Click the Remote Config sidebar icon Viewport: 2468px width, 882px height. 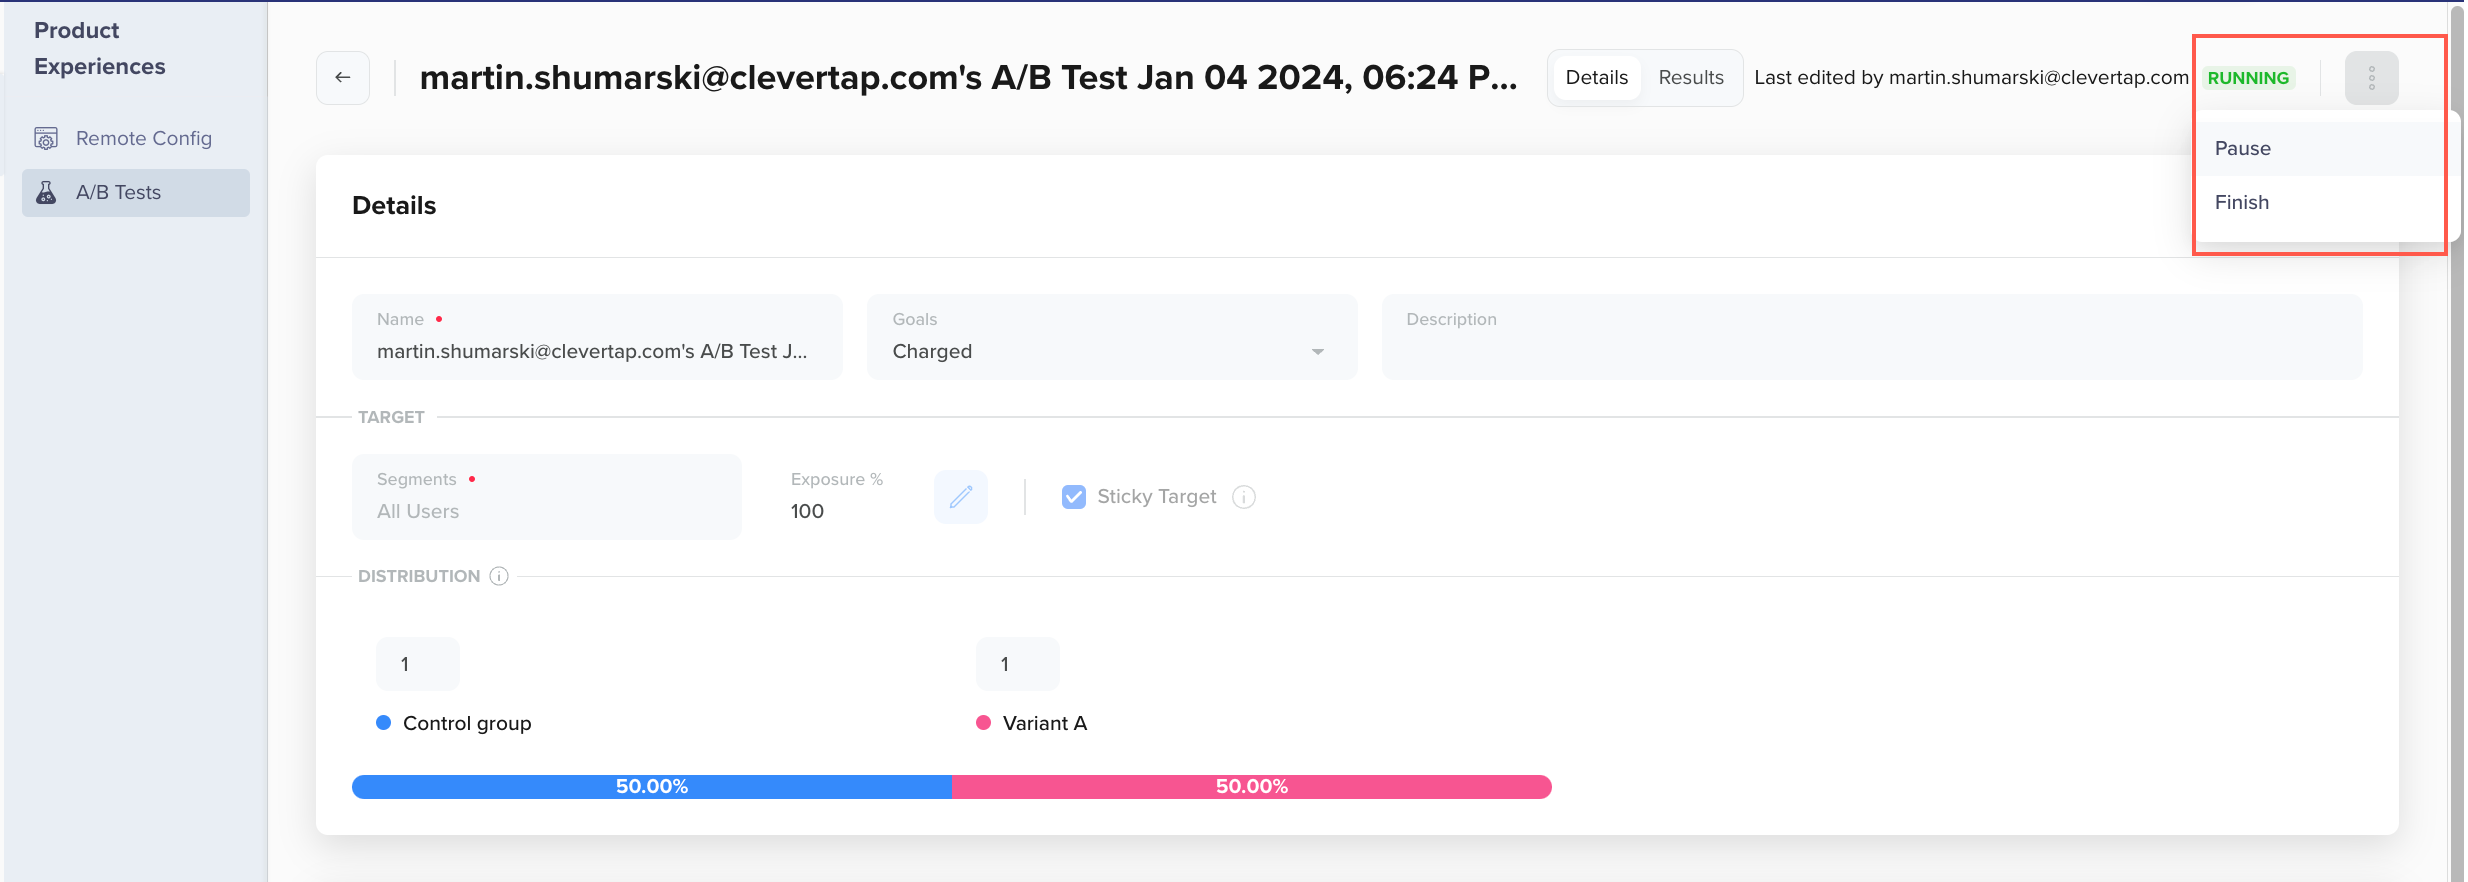tap(46, 138)
